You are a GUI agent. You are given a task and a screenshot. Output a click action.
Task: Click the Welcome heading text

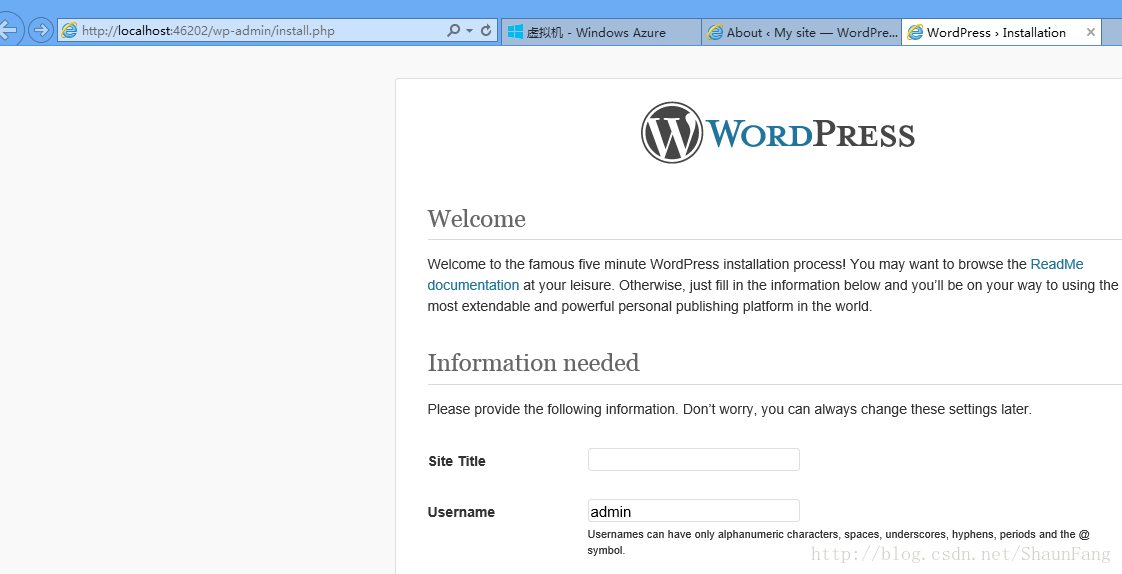click(477, 219)
